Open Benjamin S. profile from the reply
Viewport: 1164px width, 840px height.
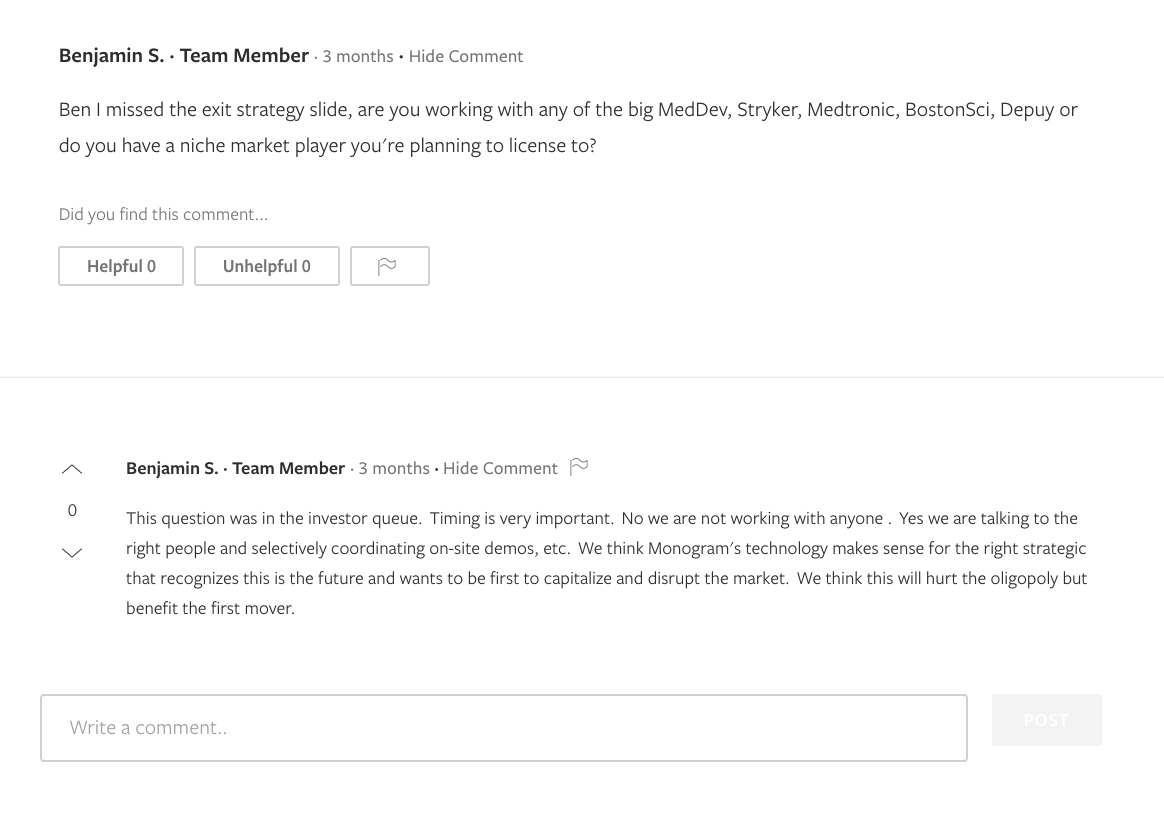coord(172,468)
